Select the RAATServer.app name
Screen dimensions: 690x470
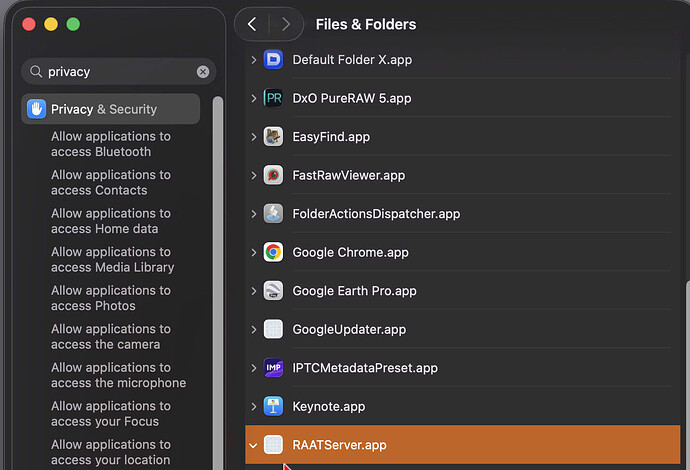click(x=339, y=445)
